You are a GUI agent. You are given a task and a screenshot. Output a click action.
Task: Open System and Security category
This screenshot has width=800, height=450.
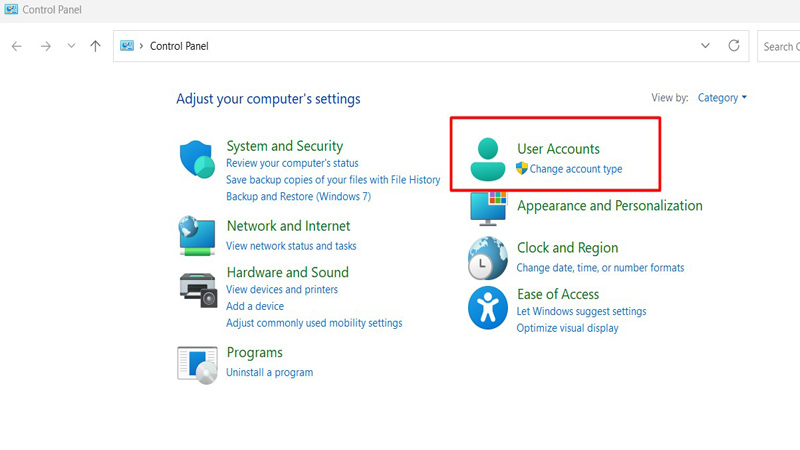(x=285, y=146)
